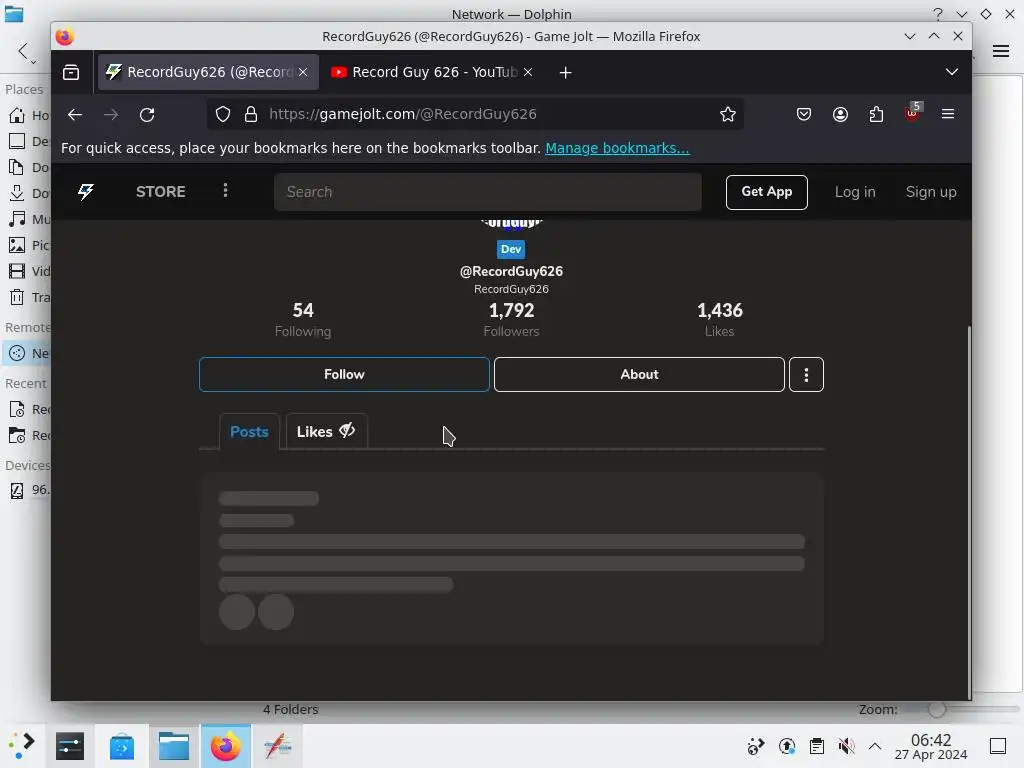View the 54 Following count
The width and height of the screenshot is (1024, 768).
(302, 319)
